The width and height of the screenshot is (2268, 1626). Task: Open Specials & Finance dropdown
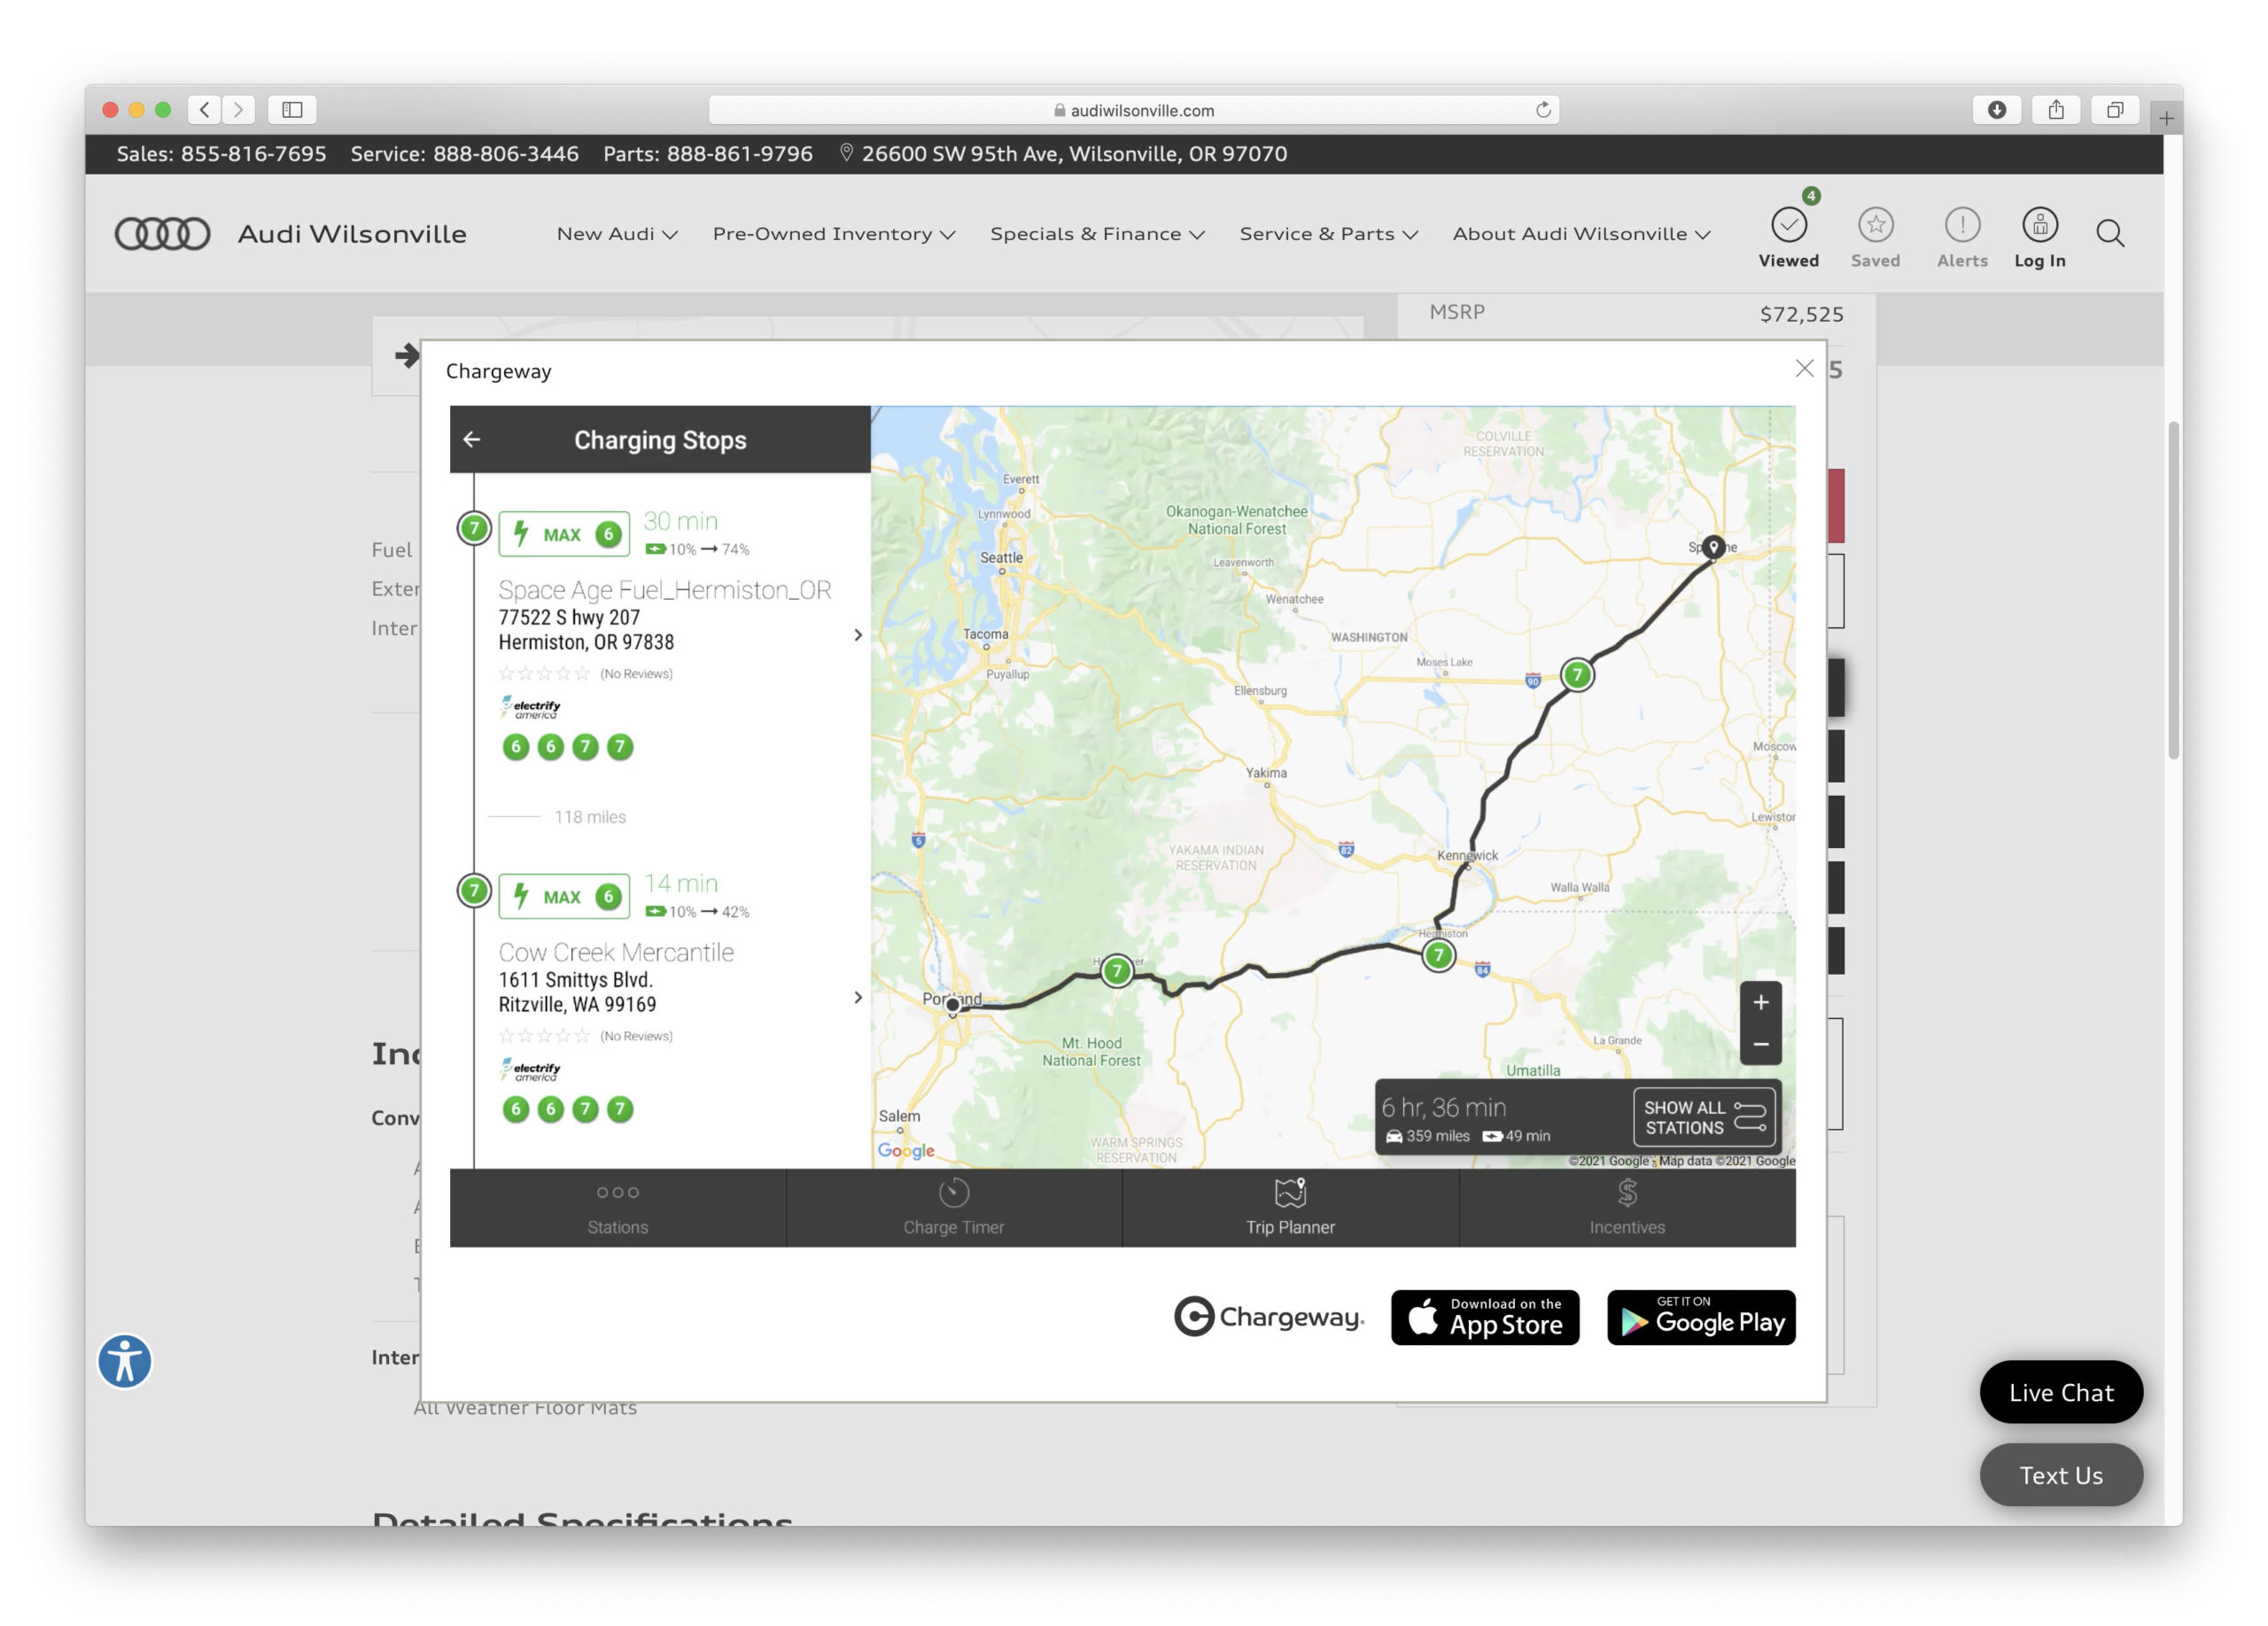[x=1097, y=234]
